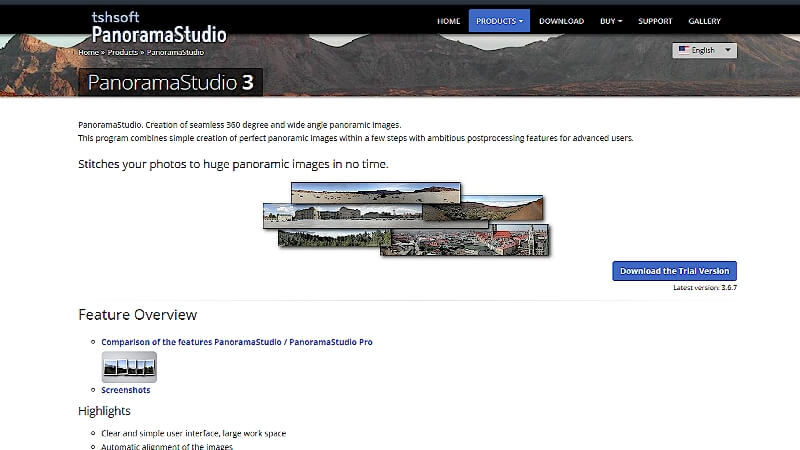Open the HOME menu item

(448, 21)
